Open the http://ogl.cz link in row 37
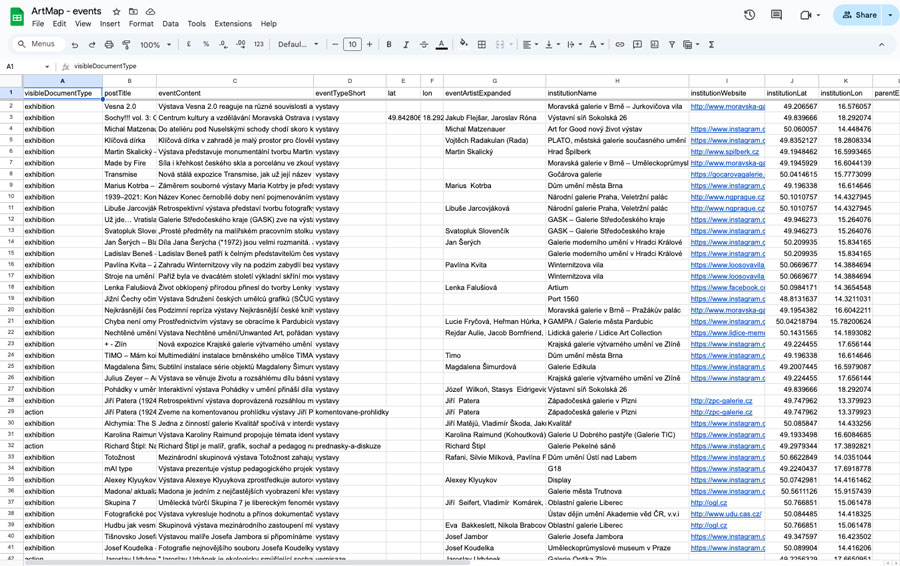This screenshot has width=900, height=566. click(x=708, y=503)
